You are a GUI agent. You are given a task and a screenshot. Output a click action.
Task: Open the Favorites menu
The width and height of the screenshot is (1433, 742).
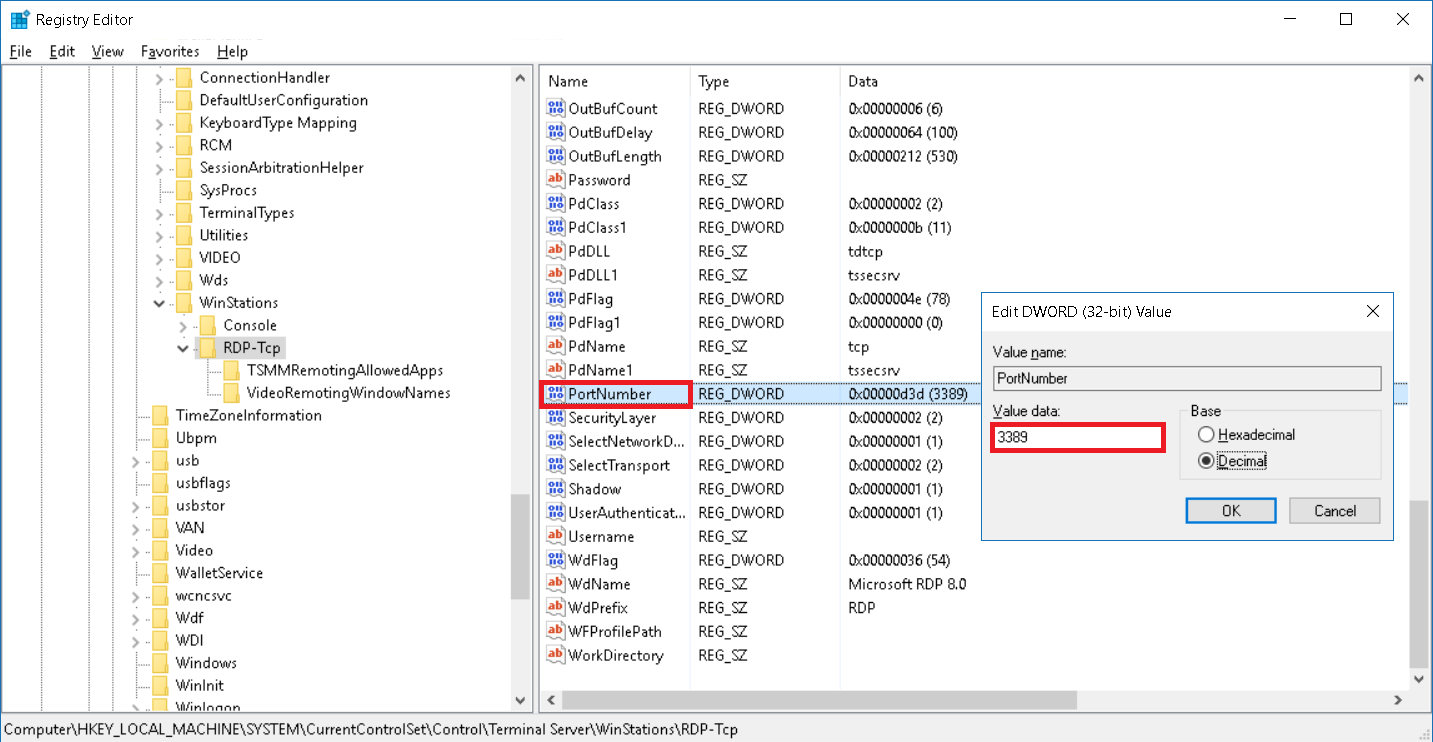170,51
